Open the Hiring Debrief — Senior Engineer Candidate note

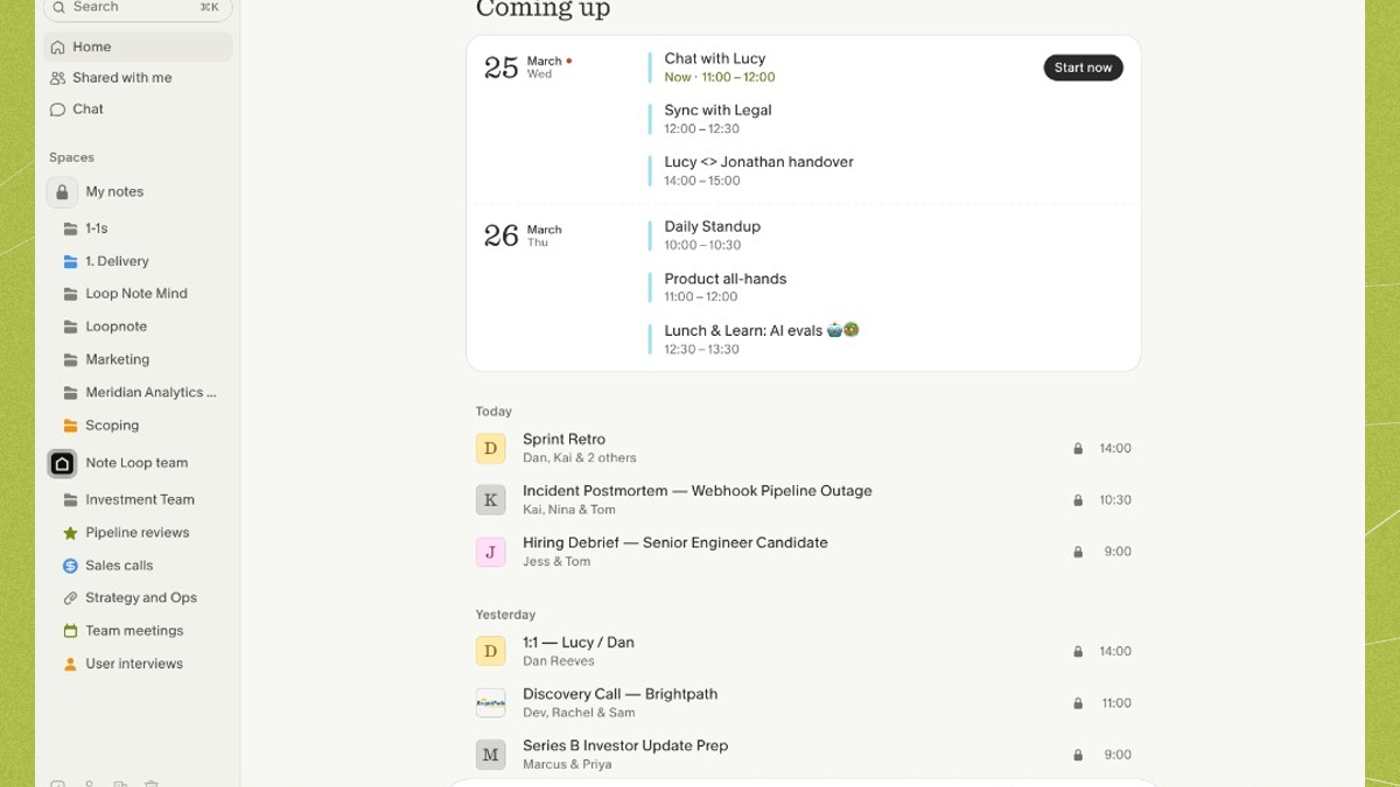click(803, 552)
